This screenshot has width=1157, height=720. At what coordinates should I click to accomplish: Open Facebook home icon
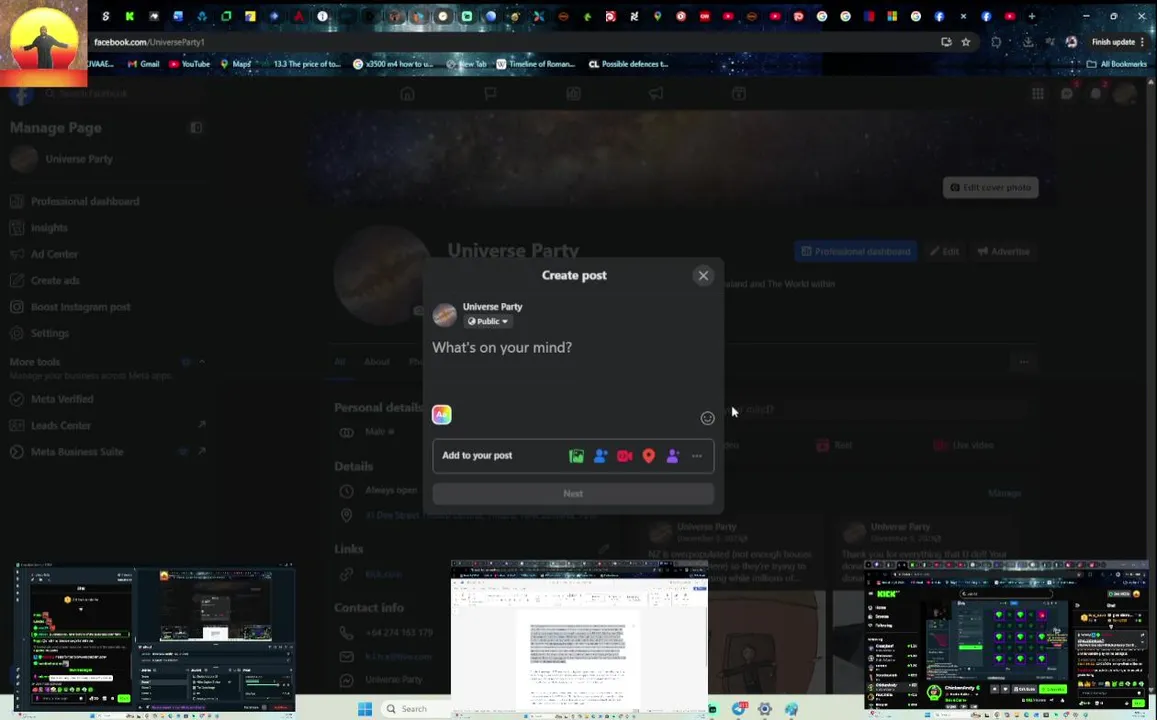(407, 94)
